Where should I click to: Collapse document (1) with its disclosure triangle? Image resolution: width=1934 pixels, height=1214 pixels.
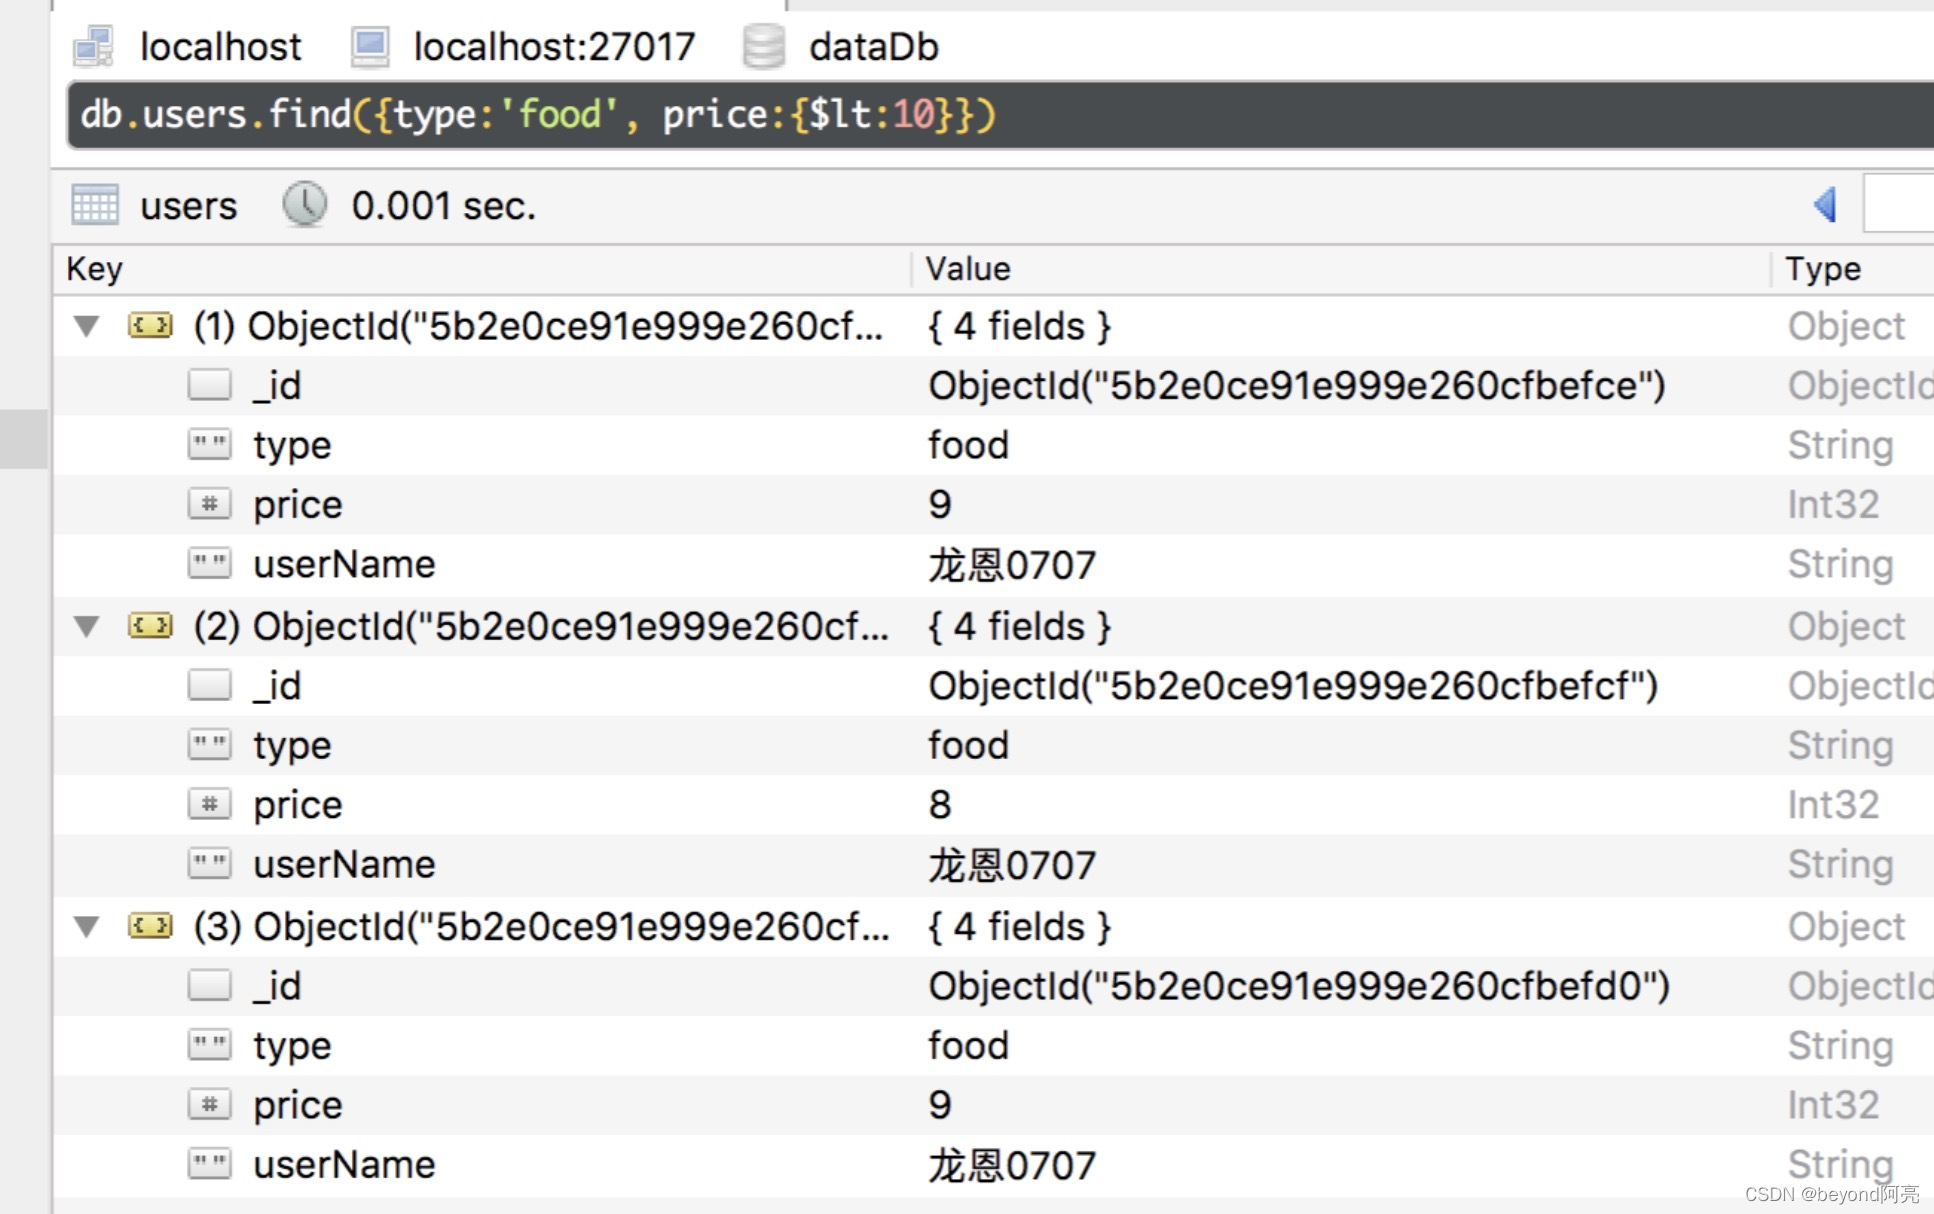(x=86, y=326)
